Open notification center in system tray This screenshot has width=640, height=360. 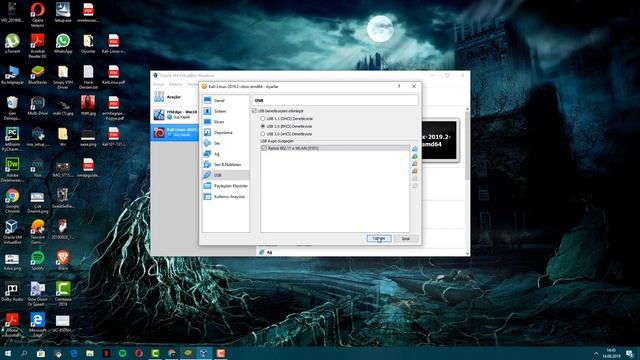tap(630, 353)
